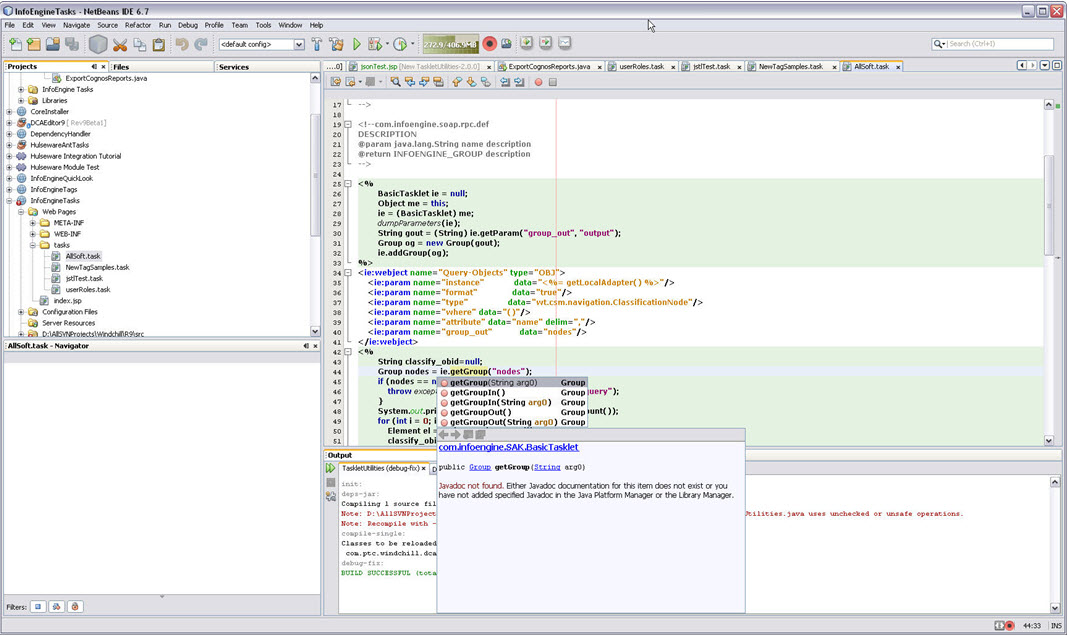
Task: Click the String parameter type link in Javadoc
Action: [x=547, y=468]
